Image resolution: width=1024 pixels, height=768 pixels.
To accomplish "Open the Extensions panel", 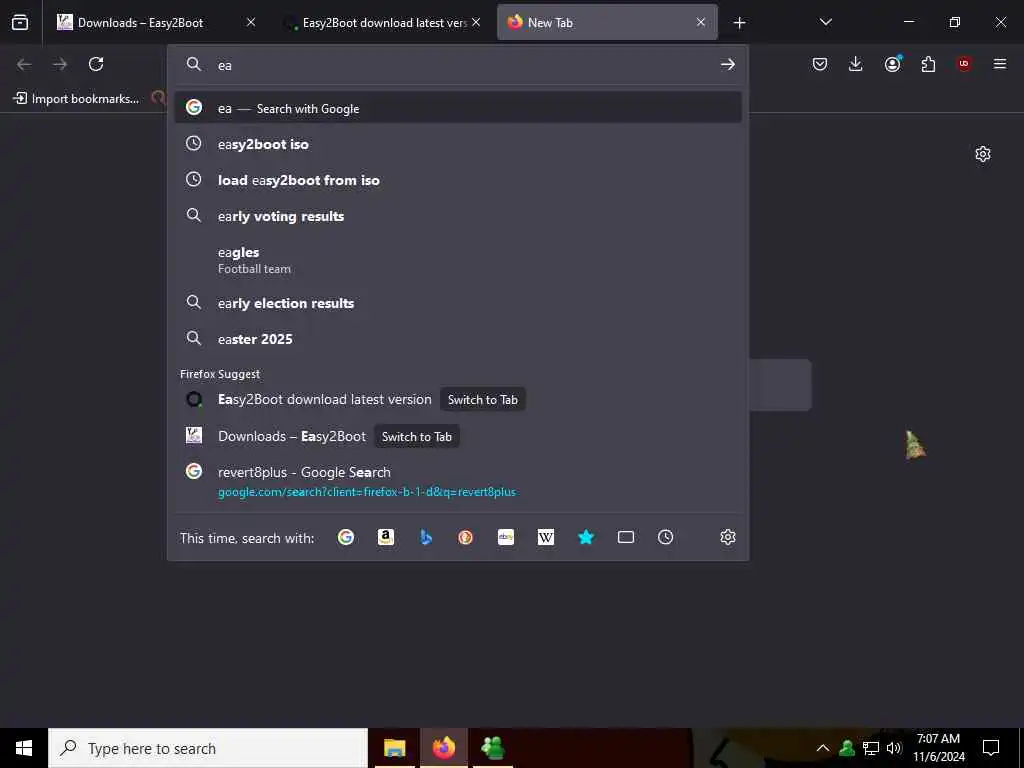I will [928, 64].
